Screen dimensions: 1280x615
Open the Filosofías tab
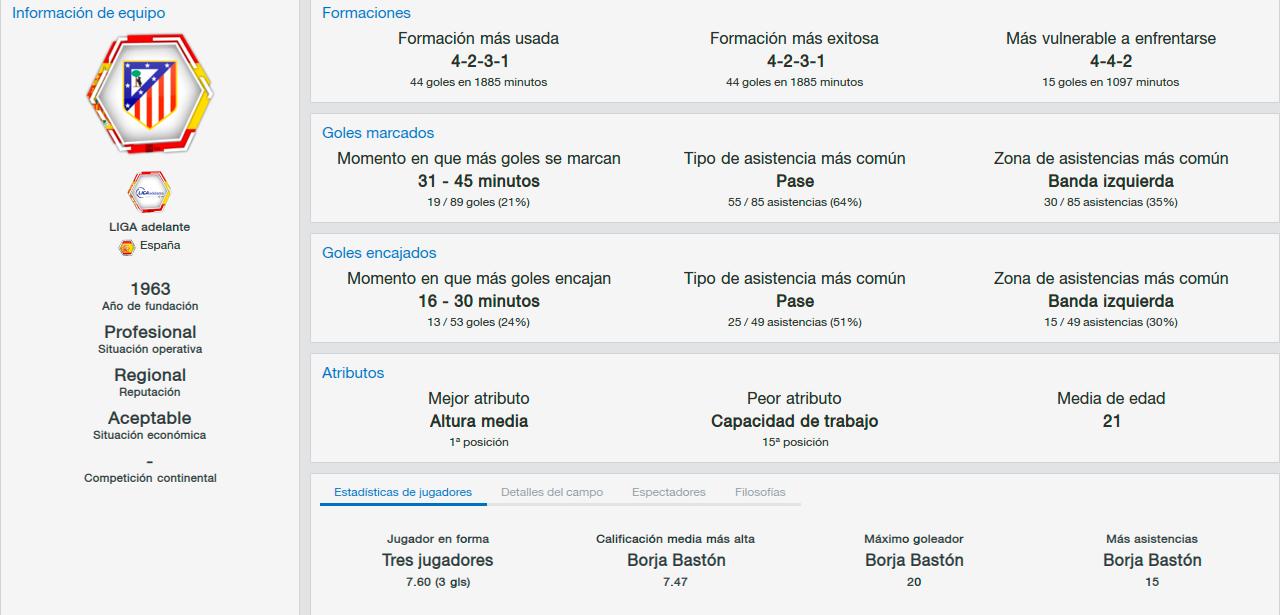tap(760, 492)
